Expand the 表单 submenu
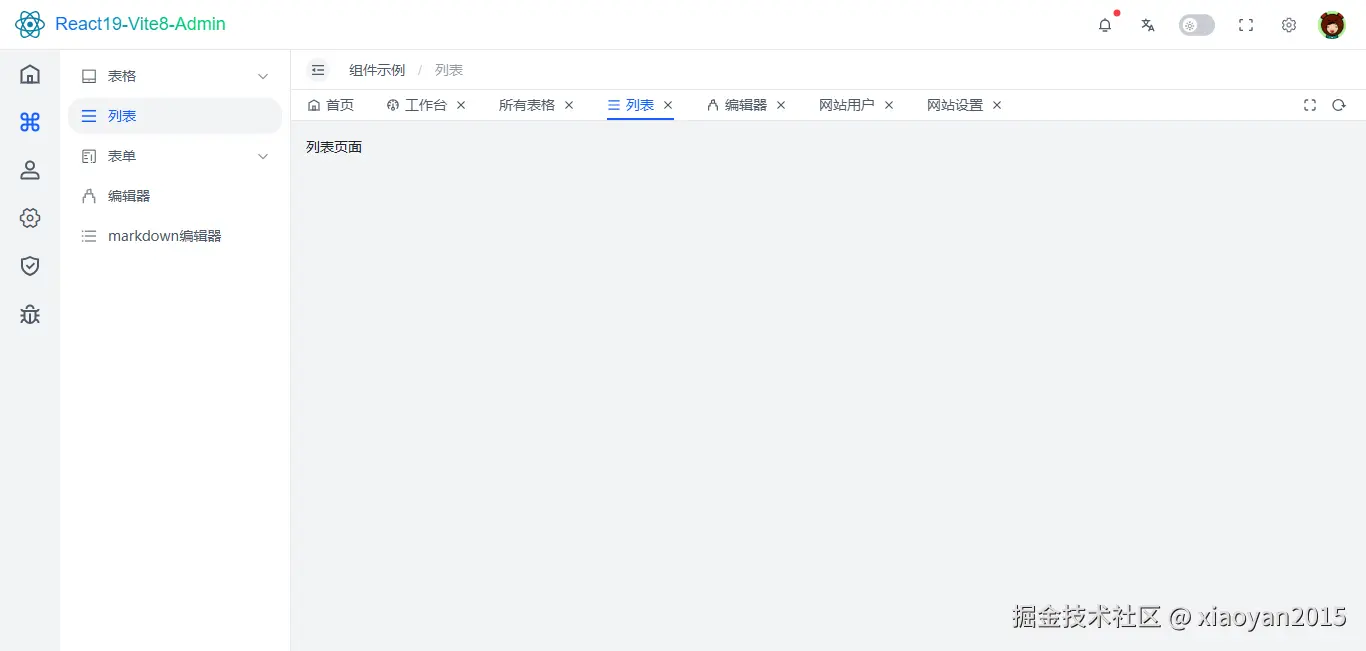 [x=175, y=156]
